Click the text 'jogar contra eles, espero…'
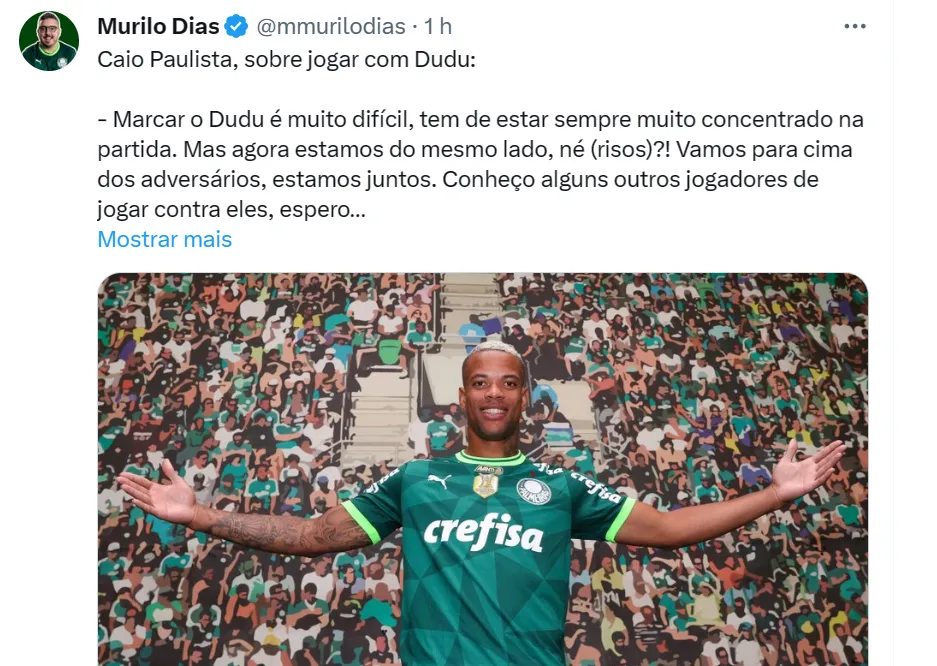This screenshot has height=666, width=937. click(x=231, y=209)
